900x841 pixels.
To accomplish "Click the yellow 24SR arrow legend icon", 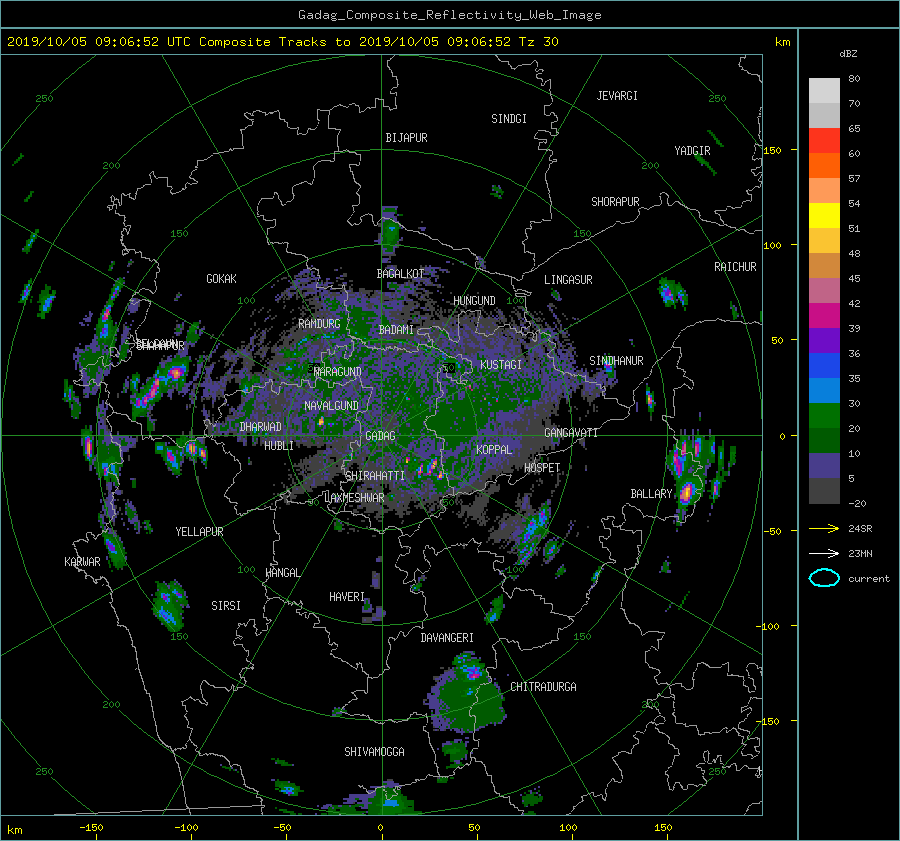I will pos(824,528).
